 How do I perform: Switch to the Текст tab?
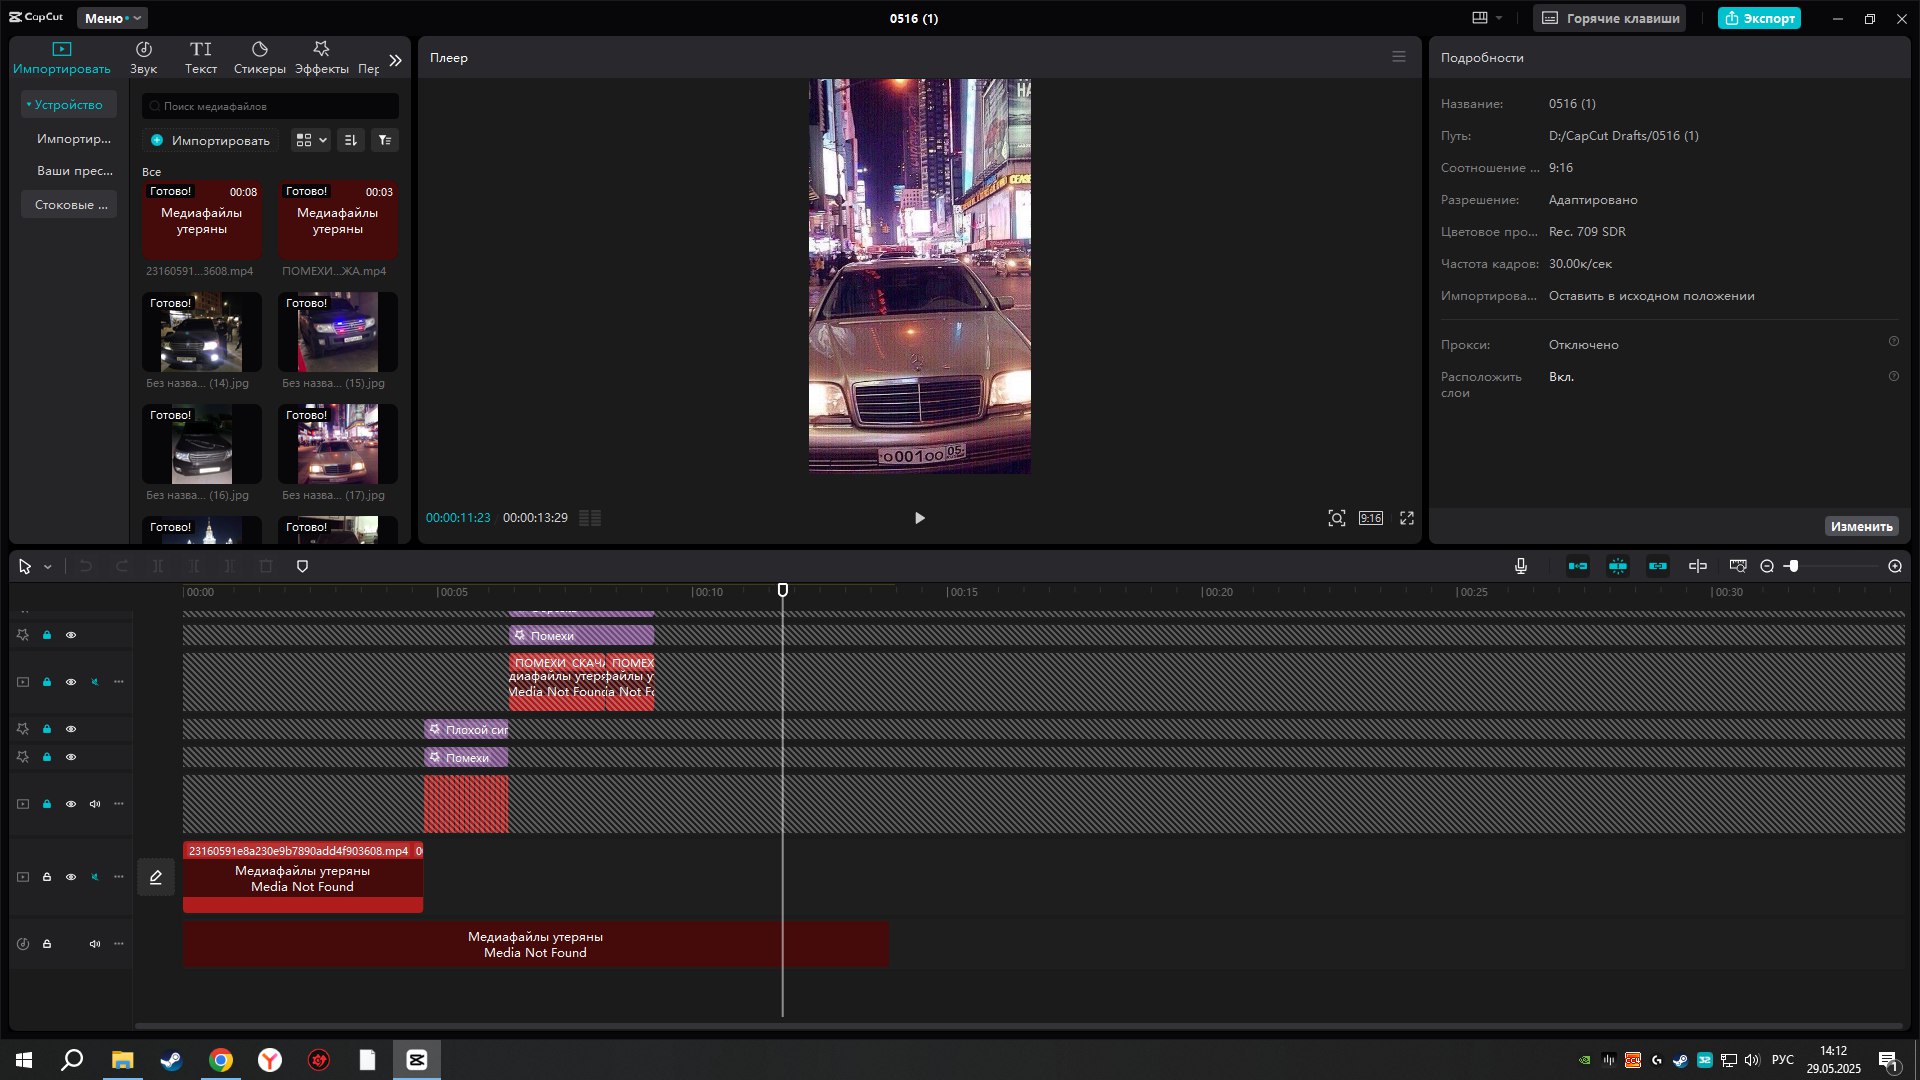coord(201,58)
